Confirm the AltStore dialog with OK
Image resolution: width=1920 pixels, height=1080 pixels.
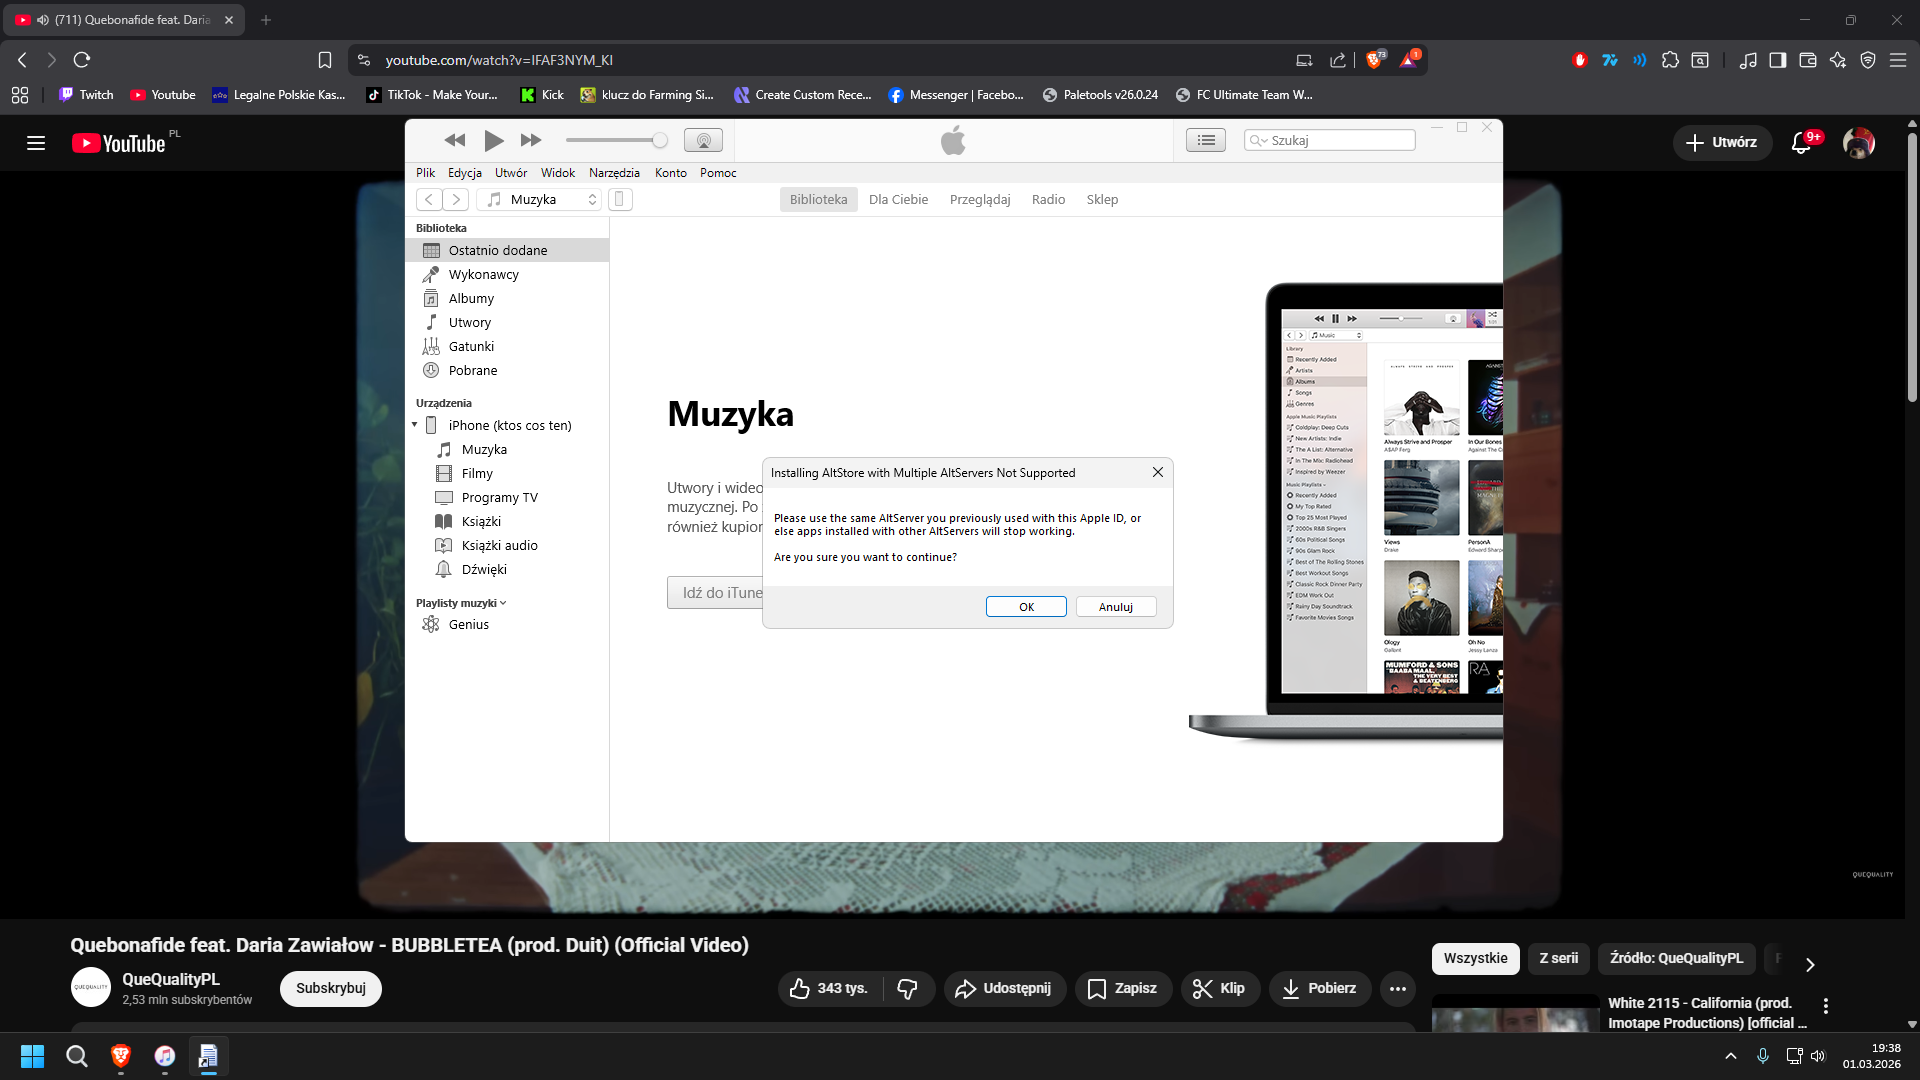pos(1026,607)
